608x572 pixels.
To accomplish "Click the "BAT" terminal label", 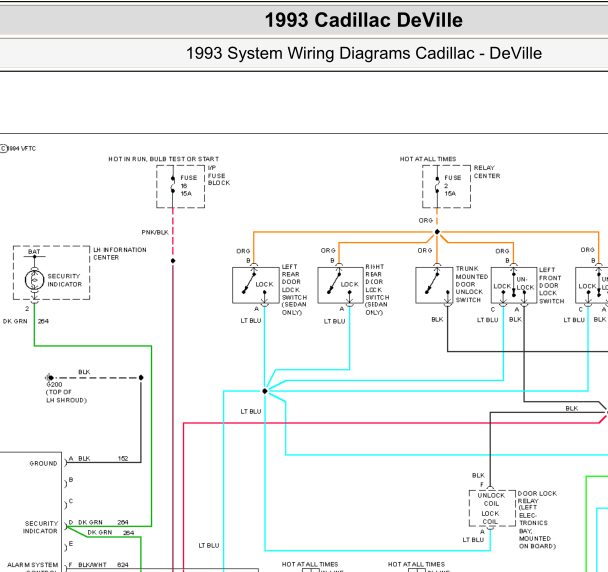I will 34,252.
